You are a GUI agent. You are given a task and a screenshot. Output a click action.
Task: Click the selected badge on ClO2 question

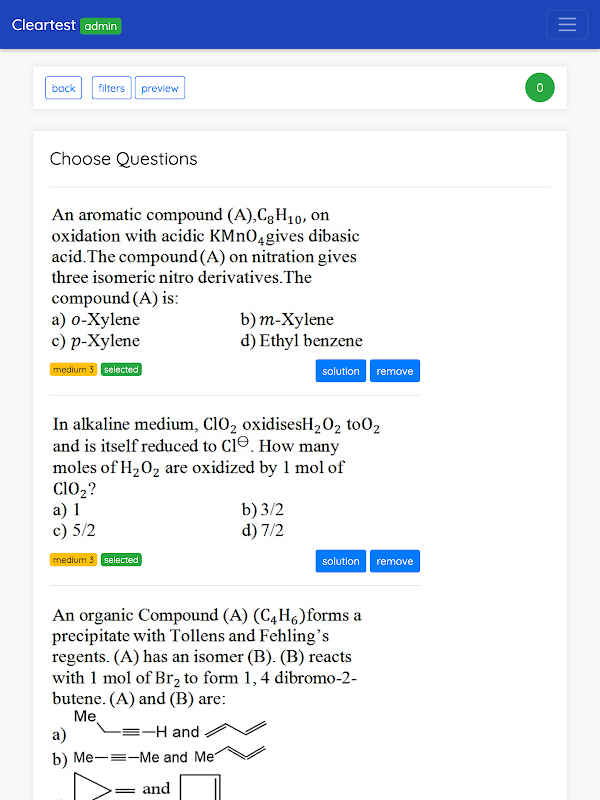coord(121,560)
